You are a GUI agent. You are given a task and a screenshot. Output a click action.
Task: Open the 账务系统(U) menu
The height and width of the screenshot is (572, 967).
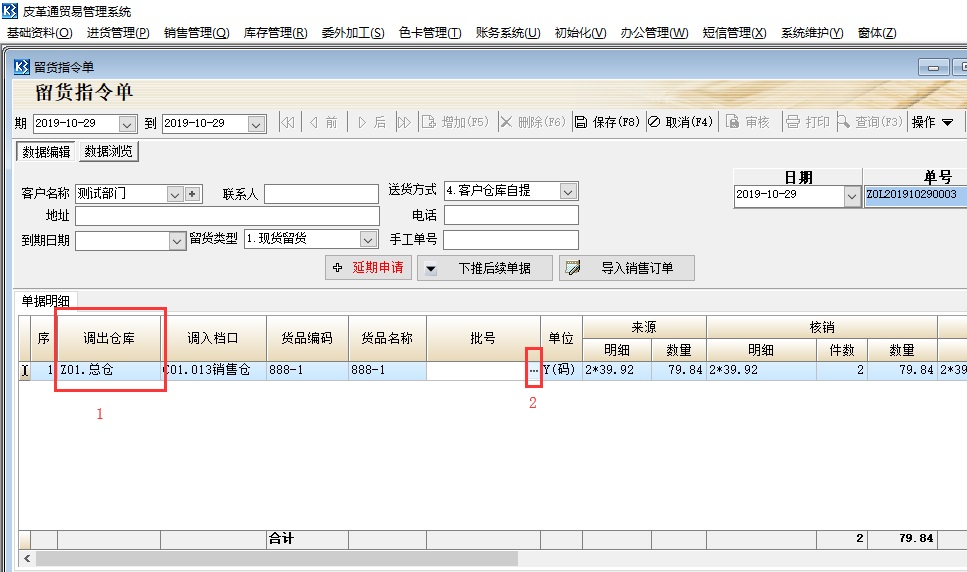click(508, 33)
